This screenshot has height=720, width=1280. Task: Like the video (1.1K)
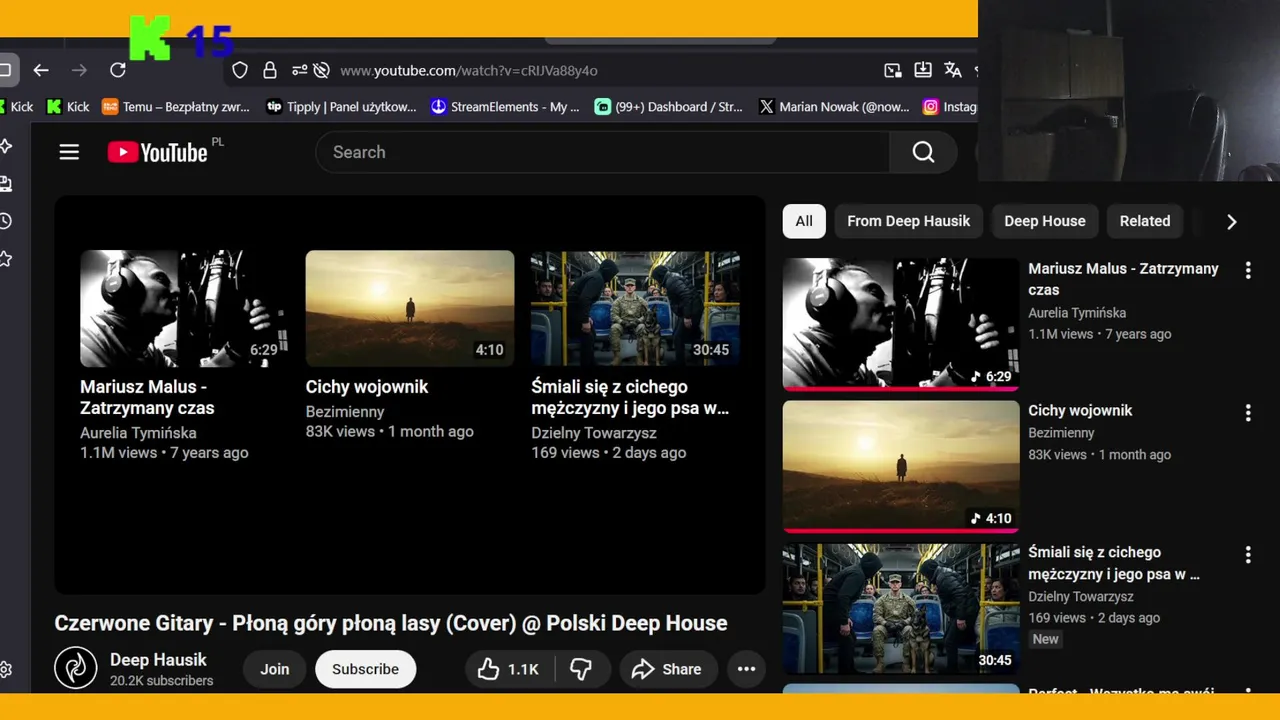(508, 669)
